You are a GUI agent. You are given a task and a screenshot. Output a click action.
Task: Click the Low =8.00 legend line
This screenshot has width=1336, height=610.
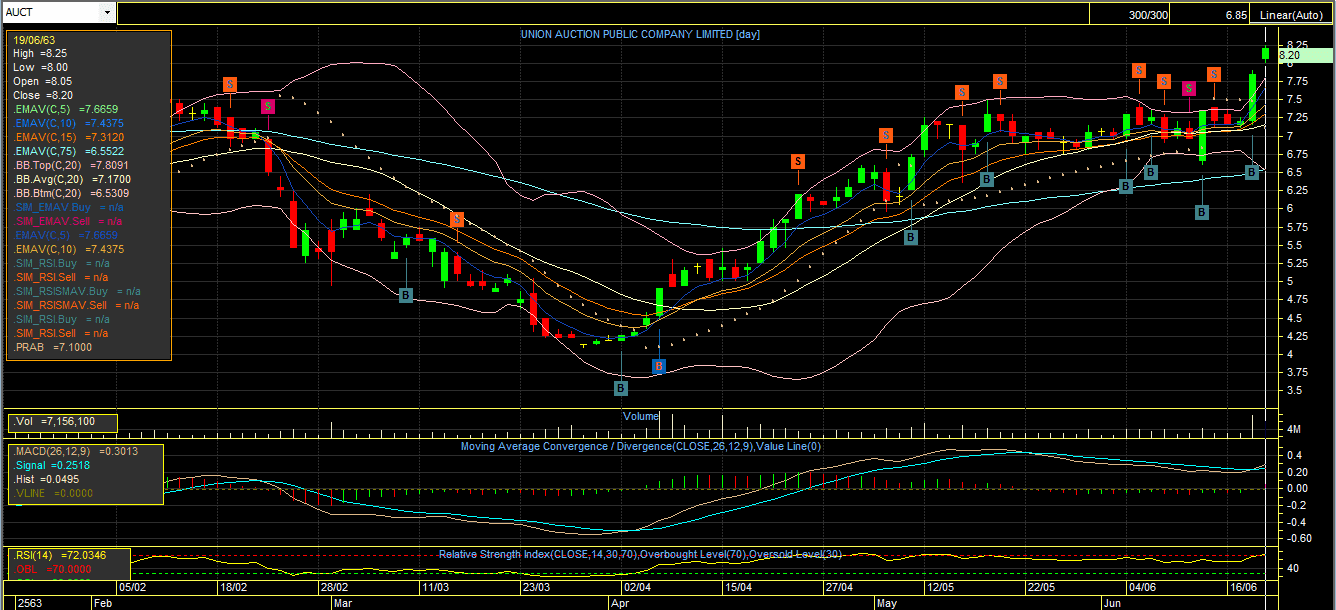click(40, 67)
